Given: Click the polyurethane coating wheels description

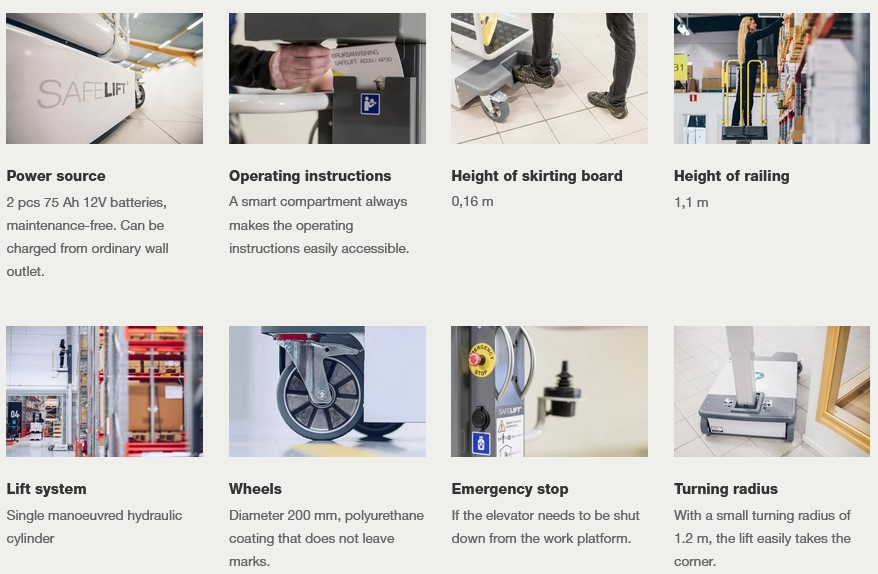Looking at the screenshot, I should coord(326,538).
